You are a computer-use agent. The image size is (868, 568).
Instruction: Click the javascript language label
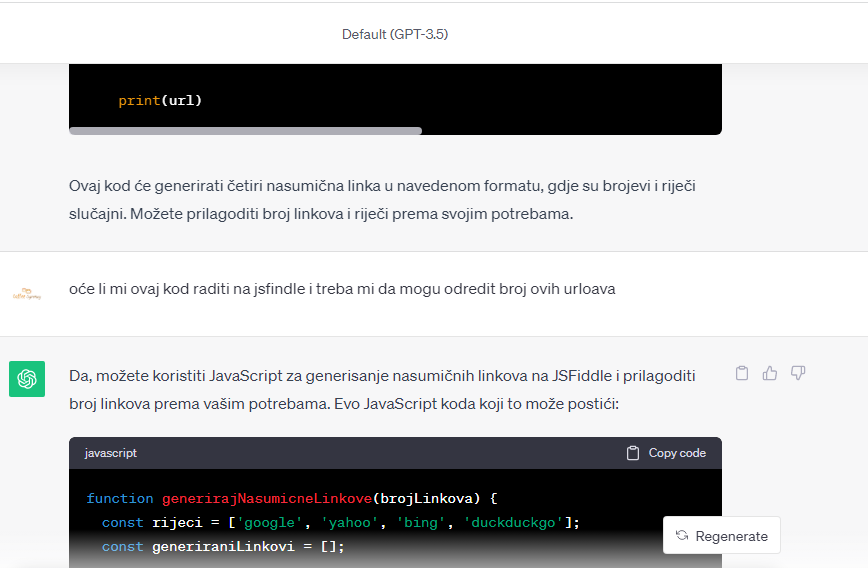tap(111, 453)
